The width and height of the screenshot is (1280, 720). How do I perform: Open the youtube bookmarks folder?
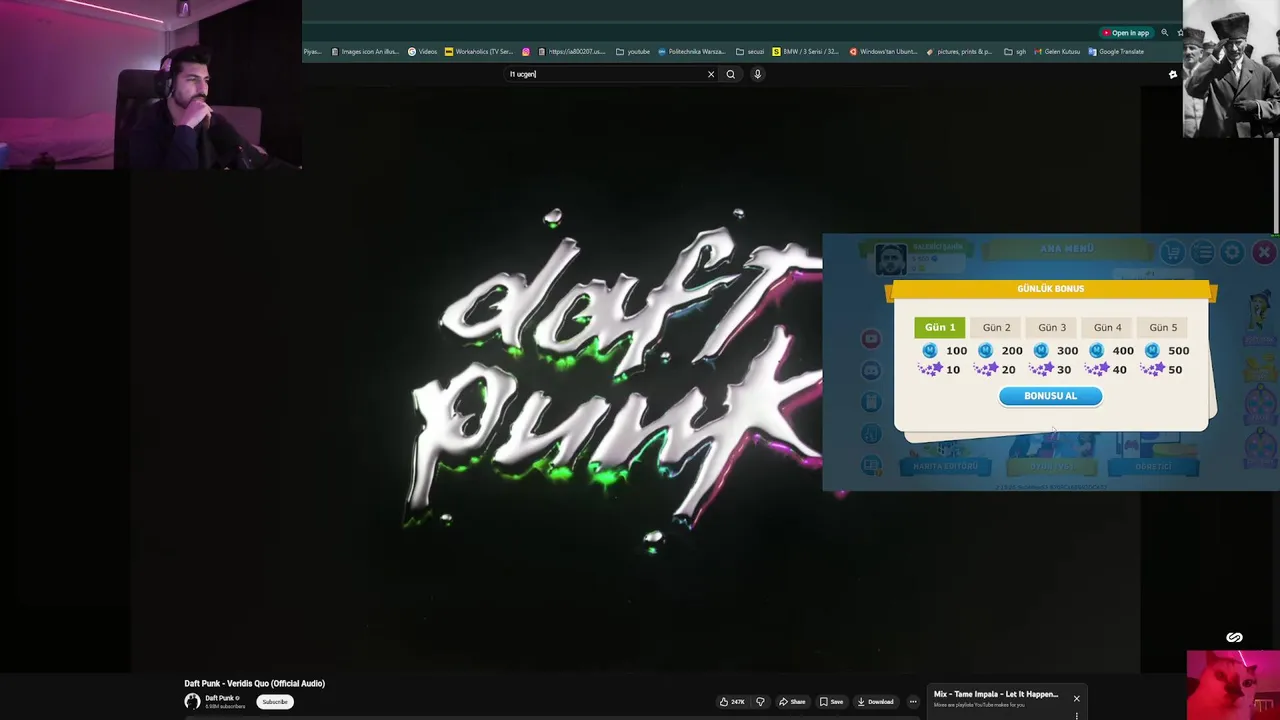click(x=633, y=52)
